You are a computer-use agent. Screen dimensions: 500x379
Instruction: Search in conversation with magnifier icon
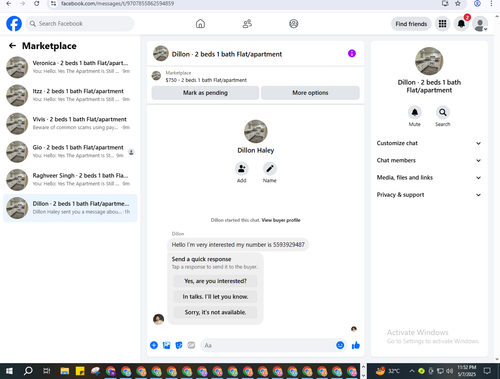[443, 112]
